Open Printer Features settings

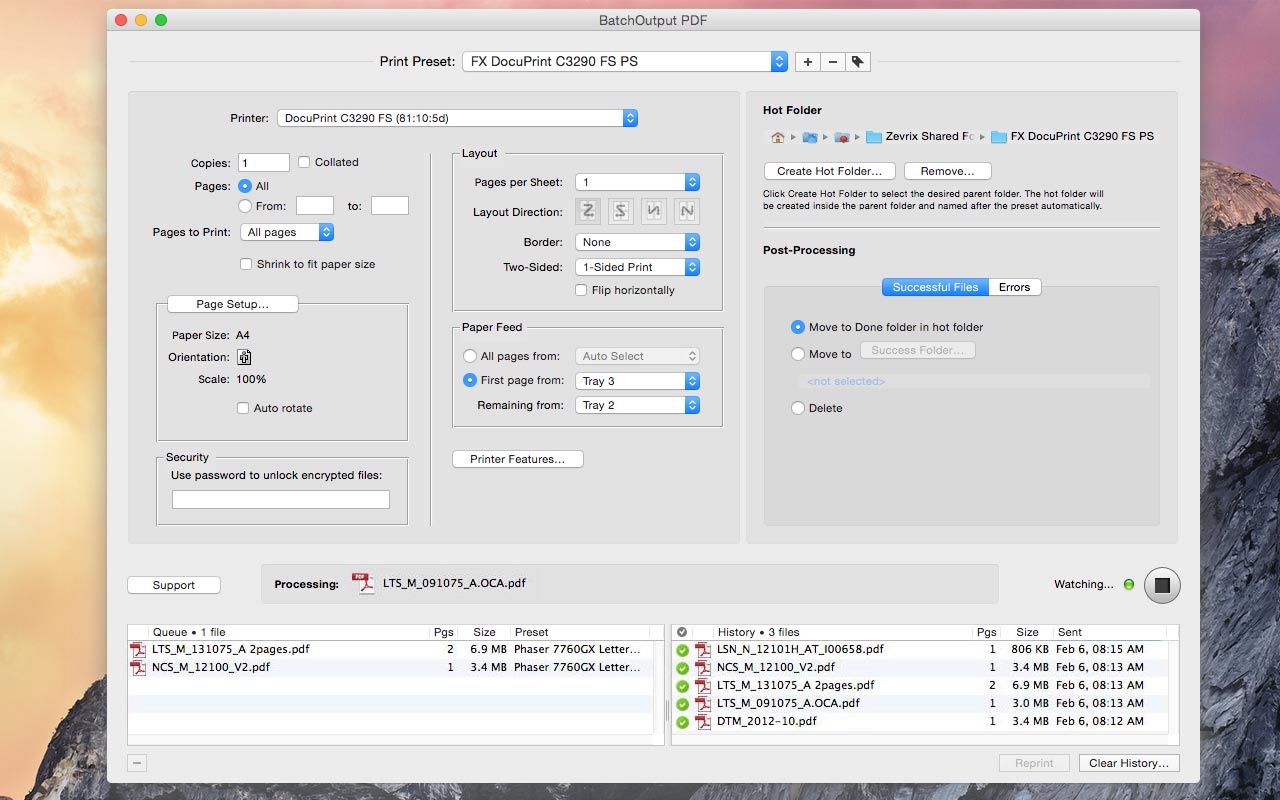517,459
